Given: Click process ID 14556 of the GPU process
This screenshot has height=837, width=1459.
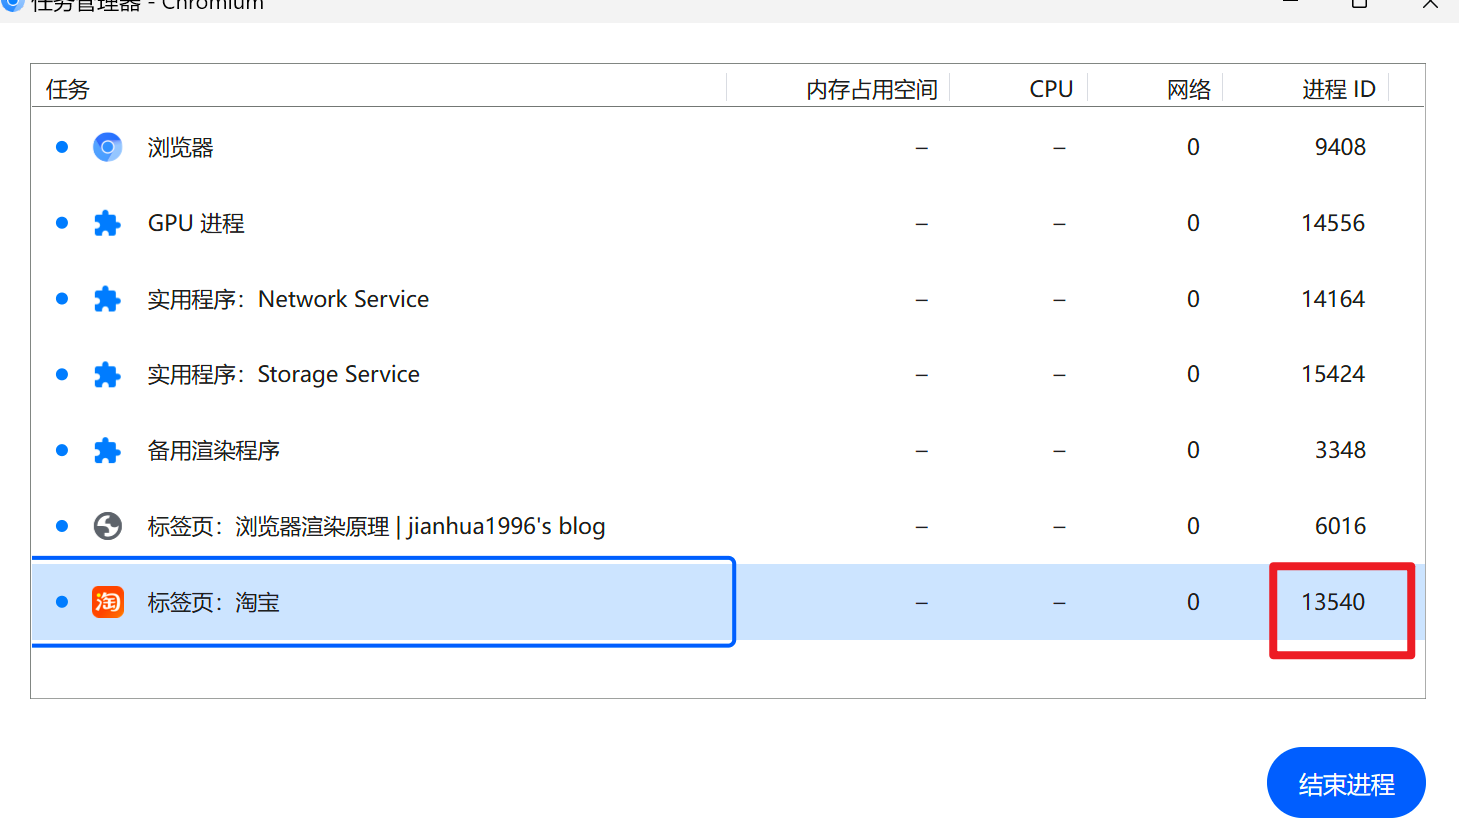Looking at the screenshot, I should (x=1332, y=223).
